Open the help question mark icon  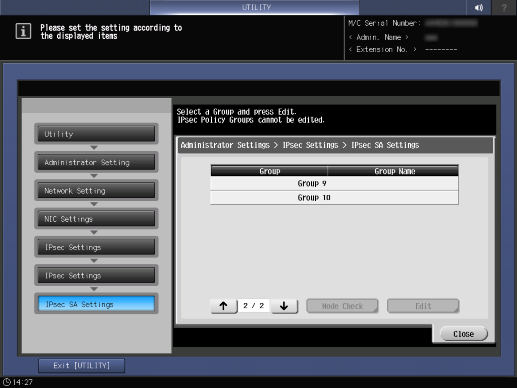(x=504, y=7)
